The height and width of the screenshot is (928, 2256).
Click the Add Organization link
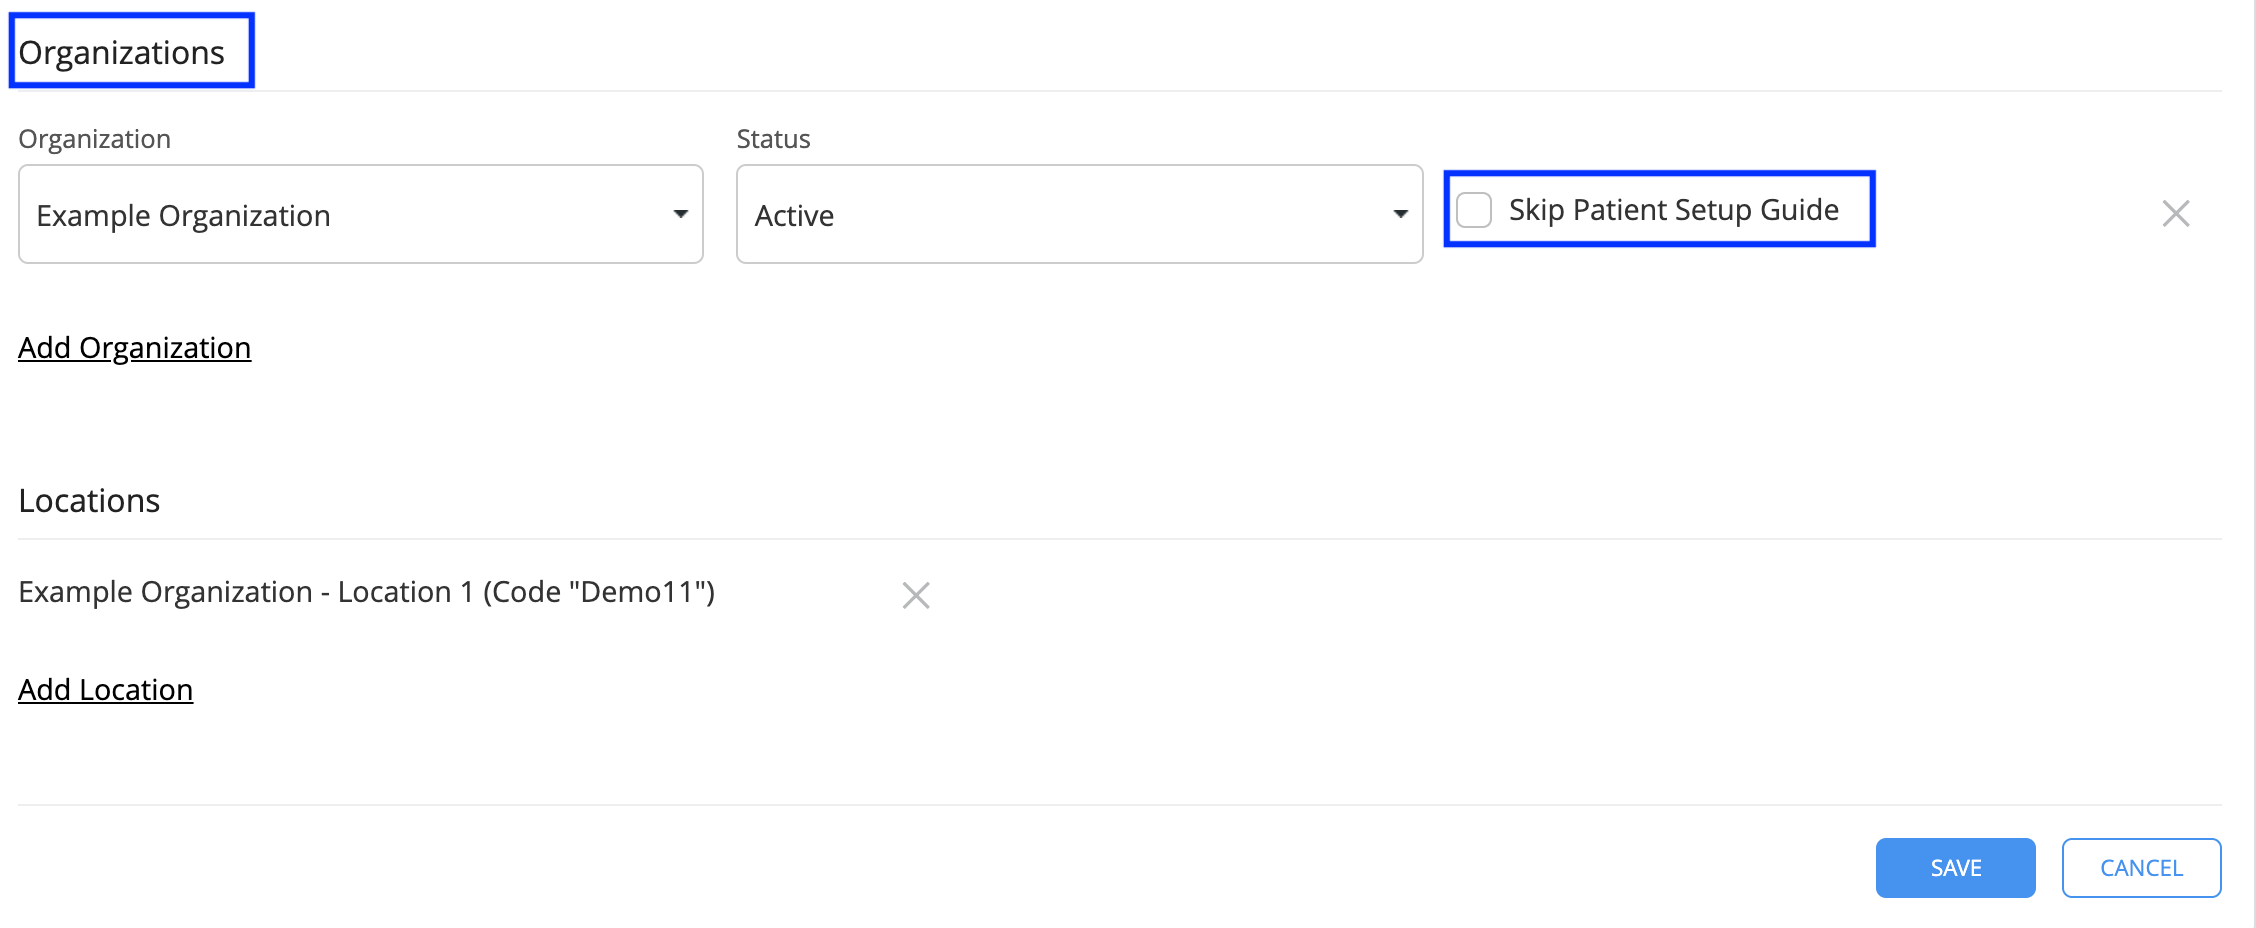[135, 348]
